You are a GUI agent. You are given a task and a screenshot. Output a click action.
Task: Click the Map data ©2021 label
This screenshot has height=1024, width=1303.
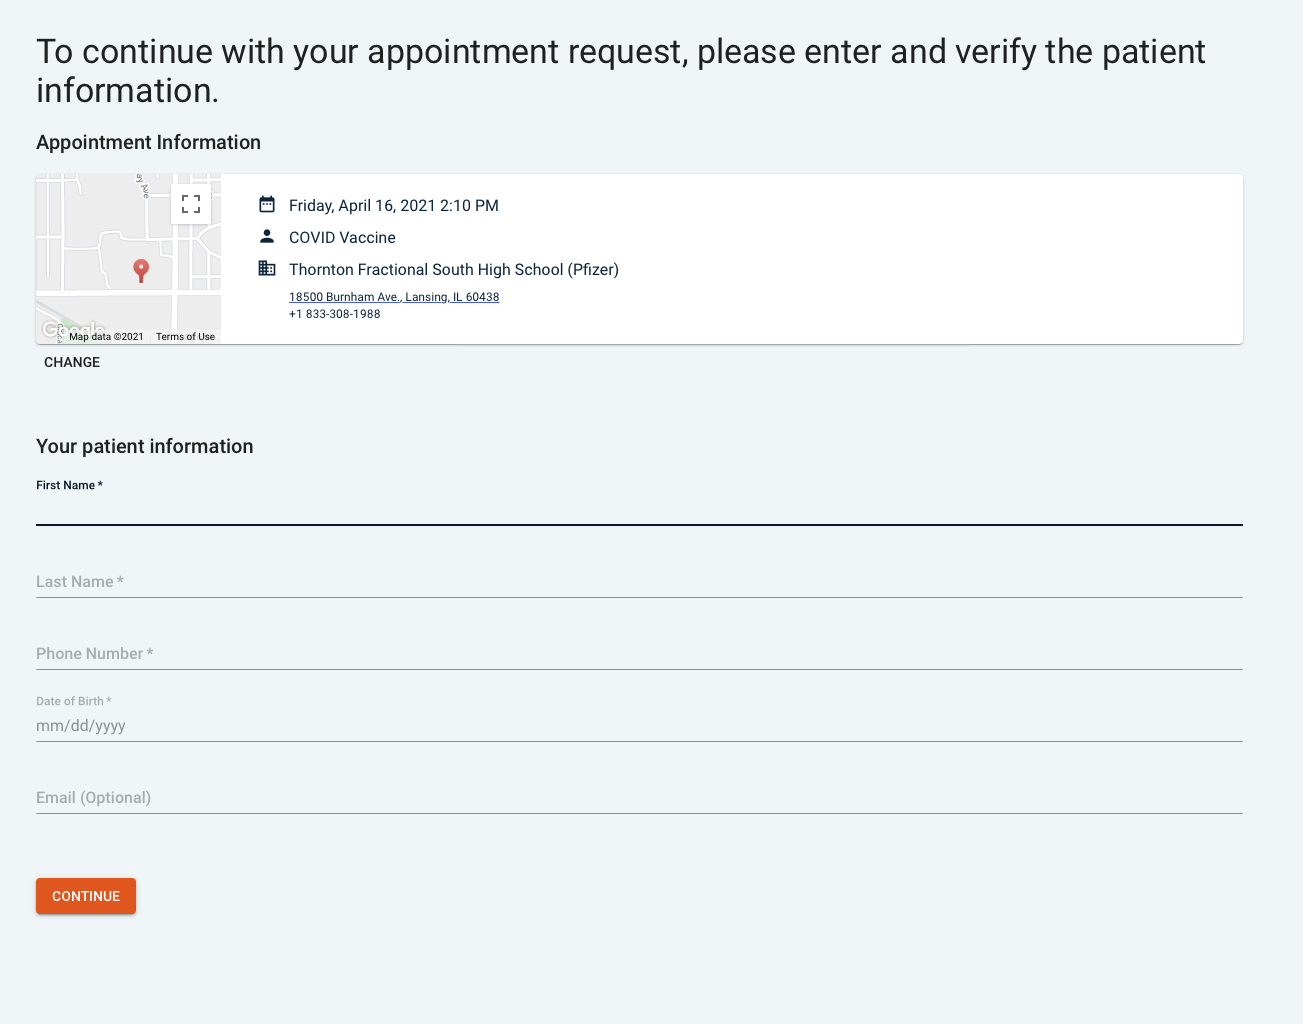click(106, 337)
